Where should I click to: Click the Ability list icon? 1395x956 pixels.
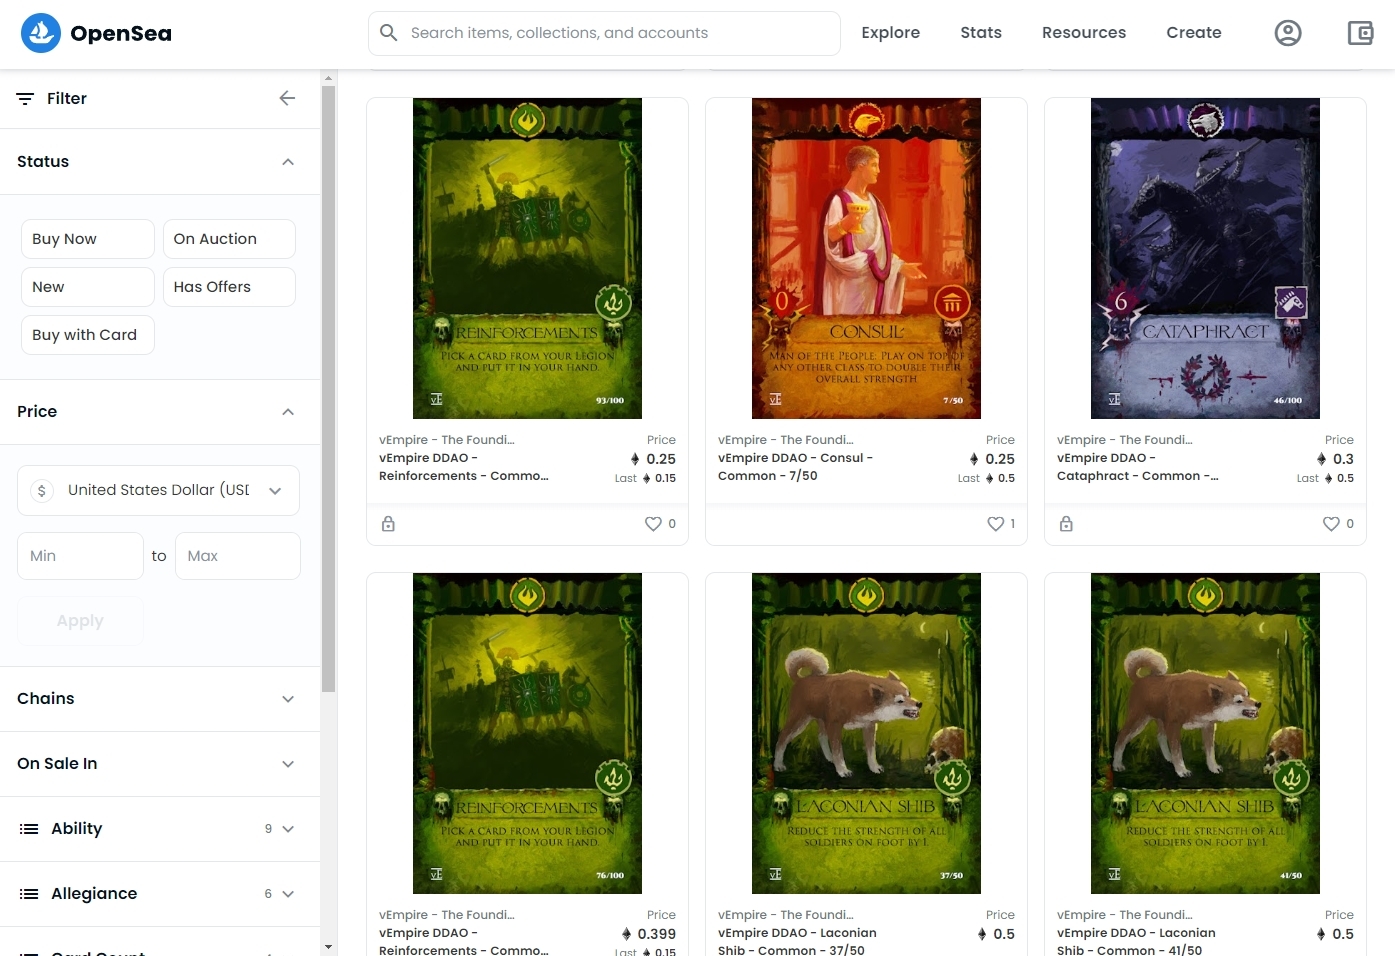[29, 829]
